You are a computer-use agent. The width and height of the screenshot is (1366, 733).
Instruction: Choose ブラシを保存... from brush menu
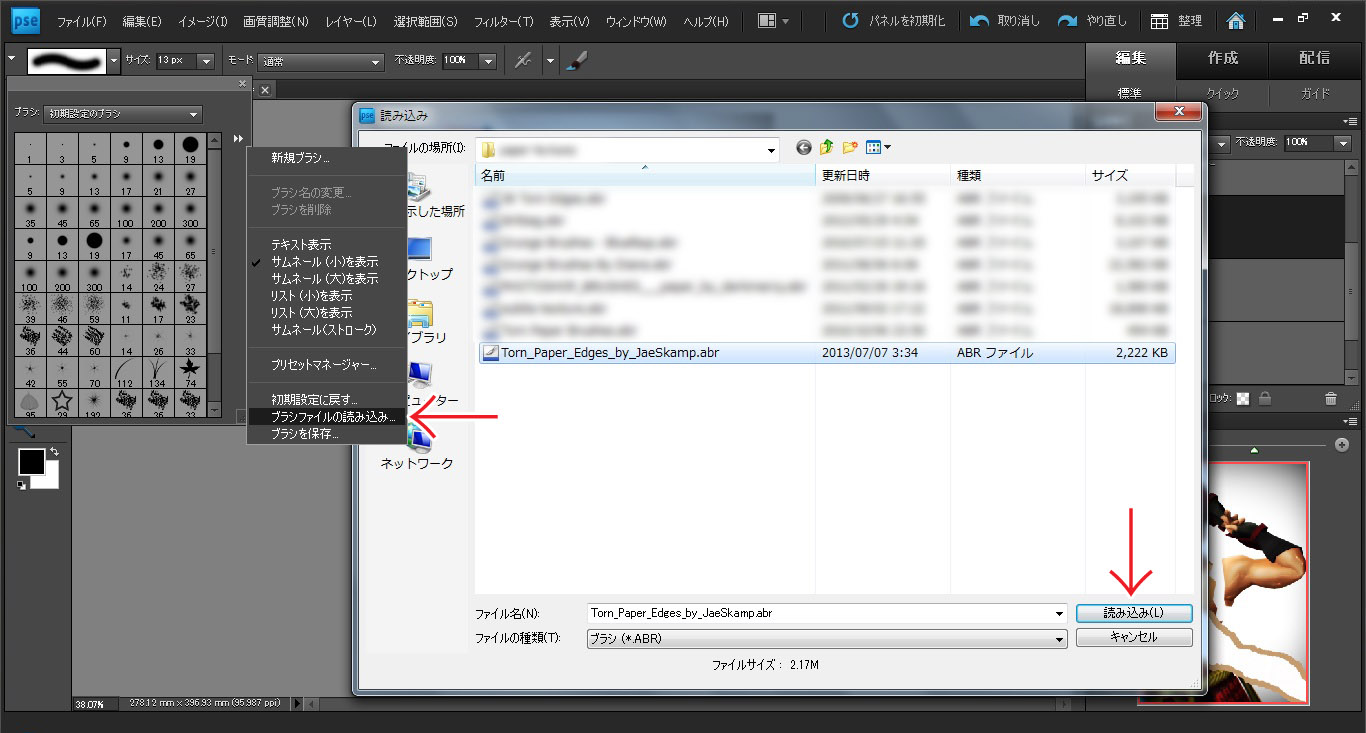pyautogui.click(x=304, y=434)
